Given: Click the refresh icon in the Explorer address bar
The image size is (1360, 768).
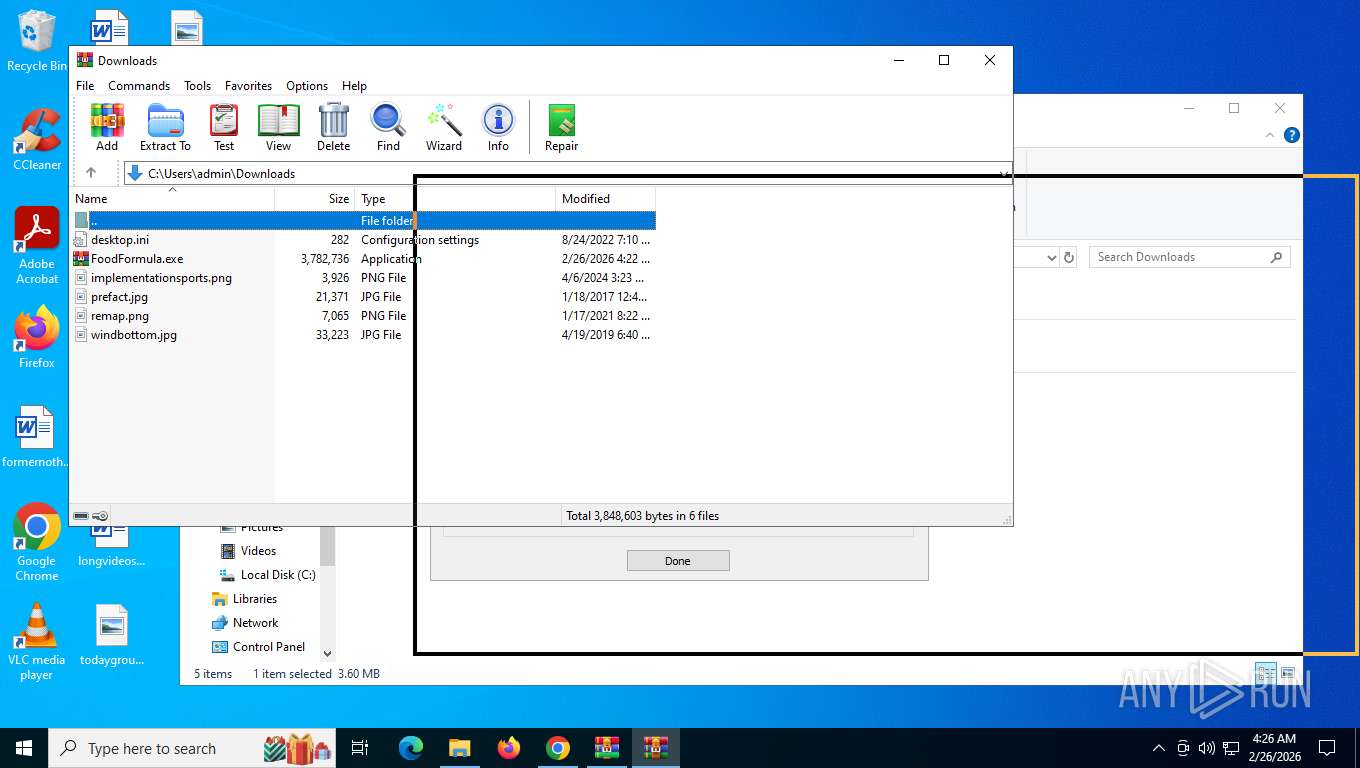Looking at the screenshot, I should coord(1069,257).
